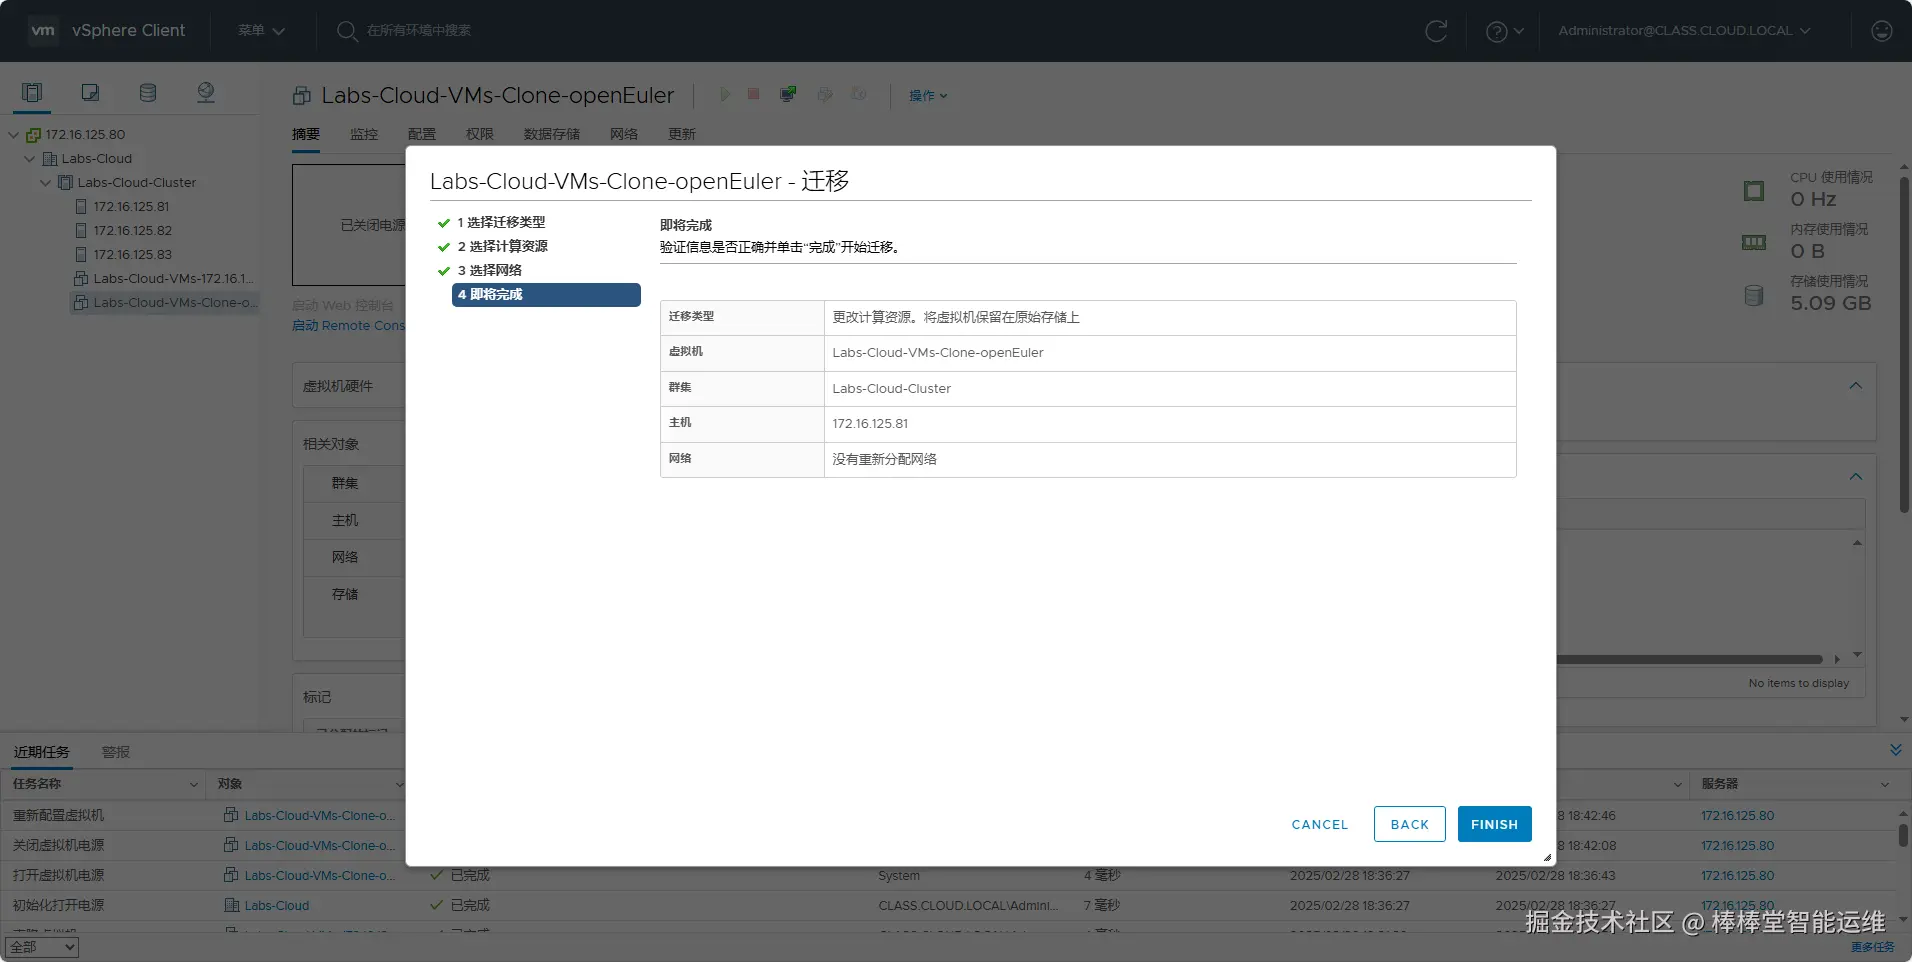Click the main page vertical scrollbar
1912x962 pixels.
coord(1904,345)
